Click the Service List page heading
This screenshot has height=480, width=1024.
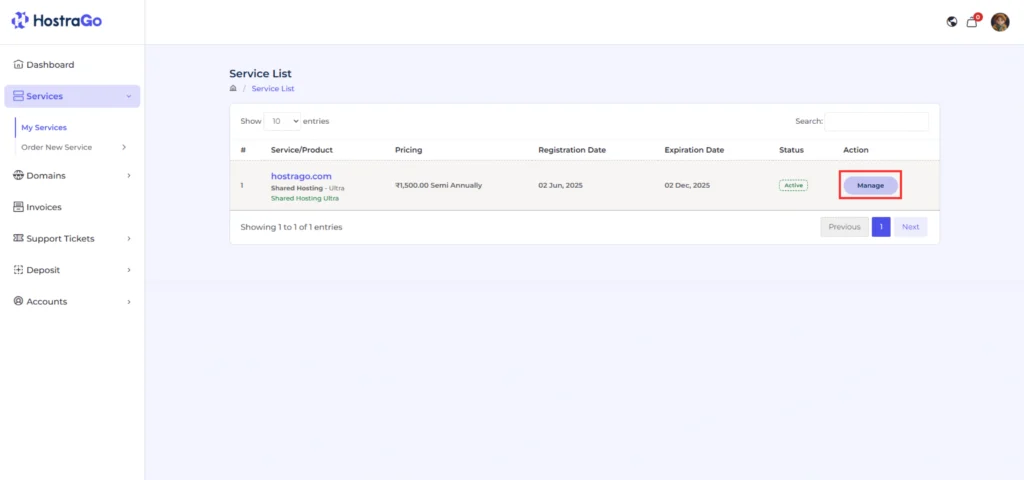pyautogui.click(x=261, y=74)
